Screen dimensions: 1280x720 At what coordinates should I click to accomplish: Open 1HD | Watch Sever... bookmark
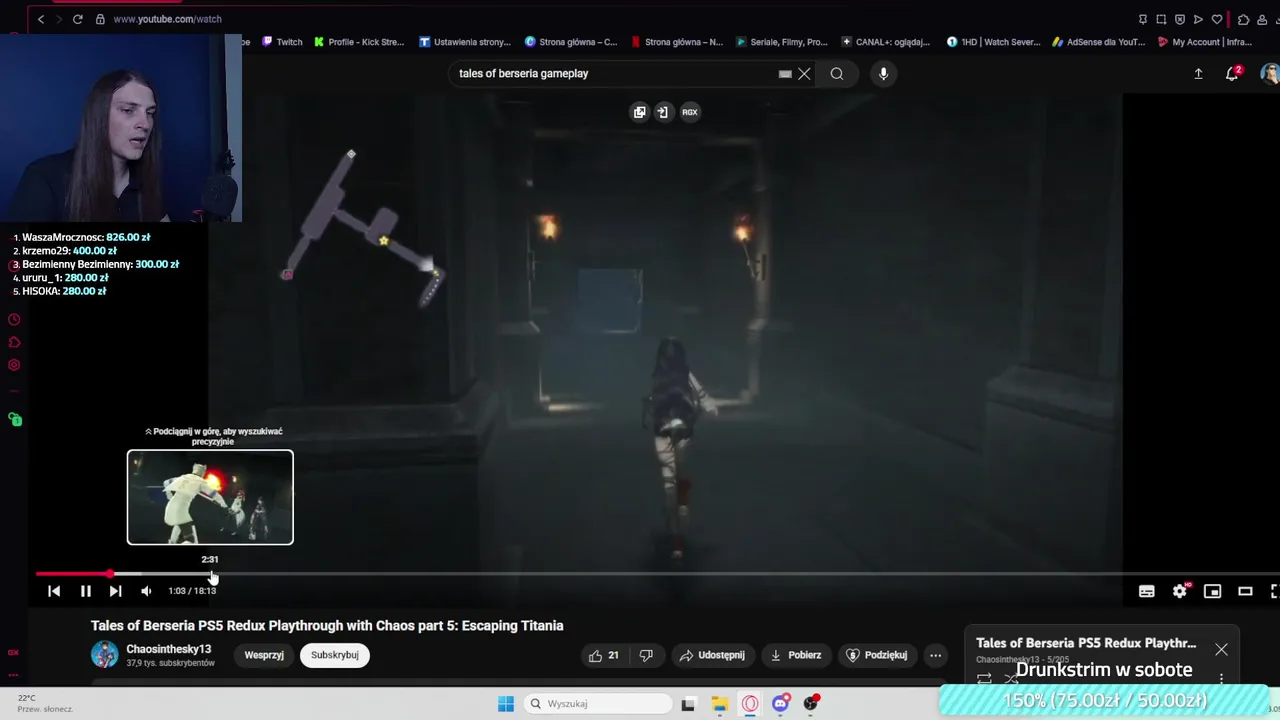(x=993, y=42)
